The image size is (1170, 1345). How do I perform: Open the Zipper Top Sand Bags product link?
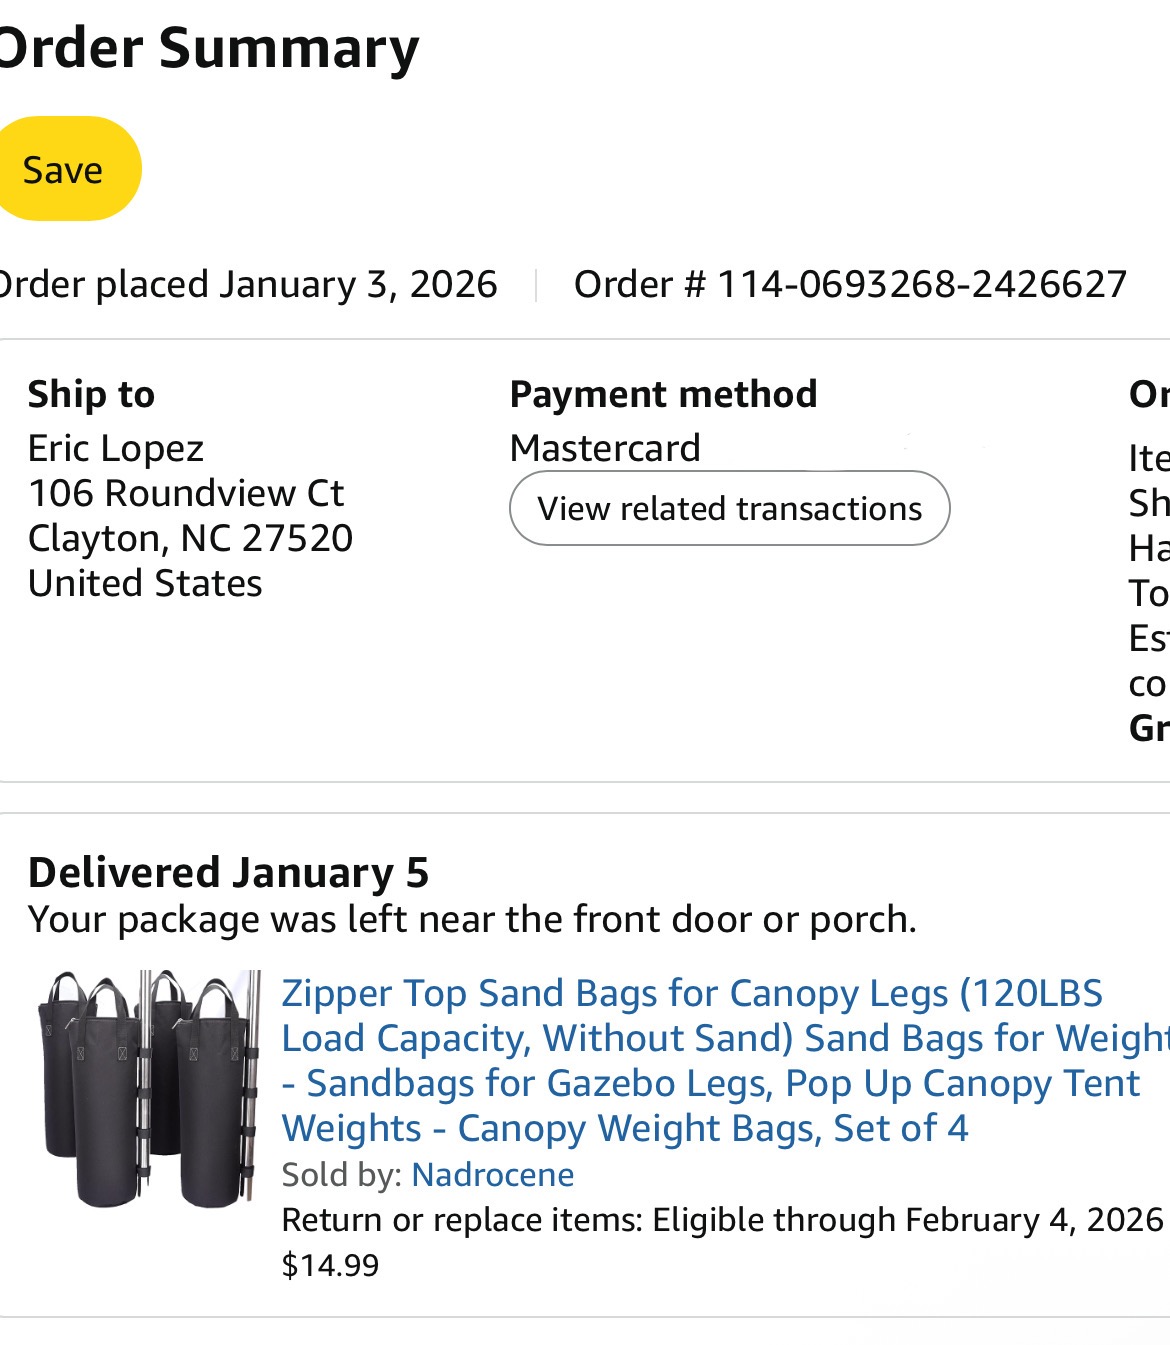click(x=690, y=1060)
